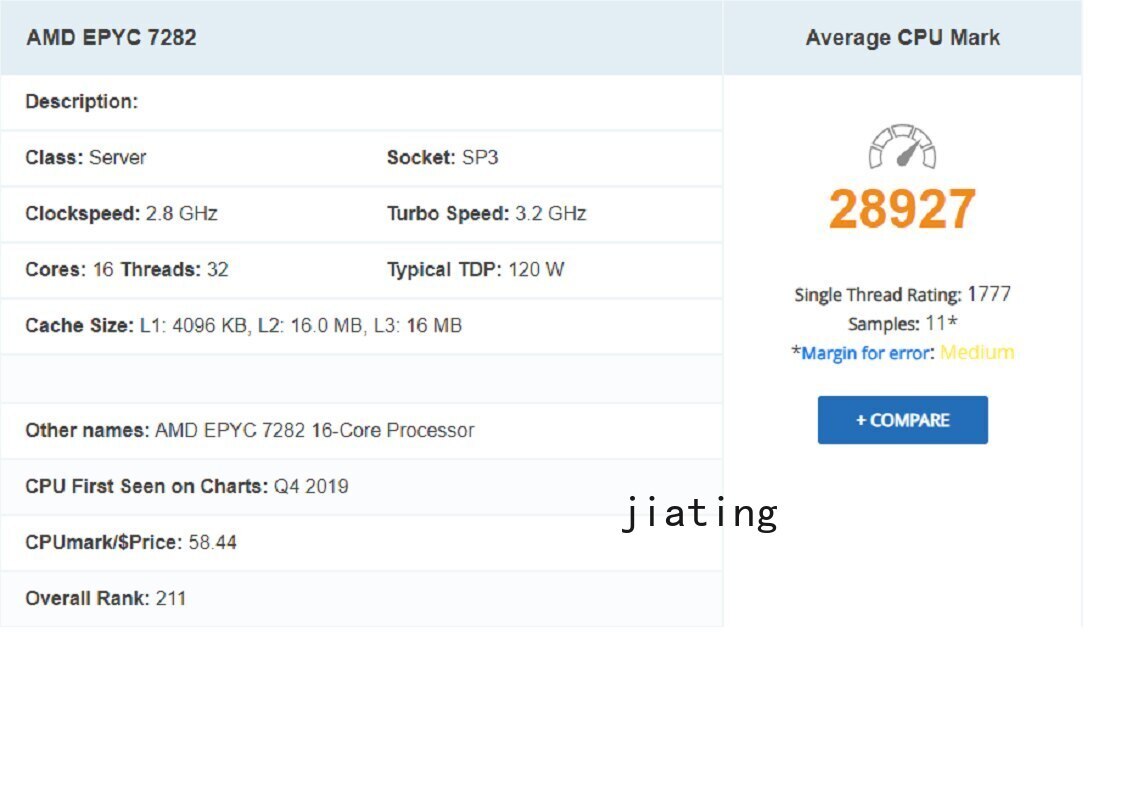Click the Average CPU Mark header

pyautogui.click(x=902, y=38)
